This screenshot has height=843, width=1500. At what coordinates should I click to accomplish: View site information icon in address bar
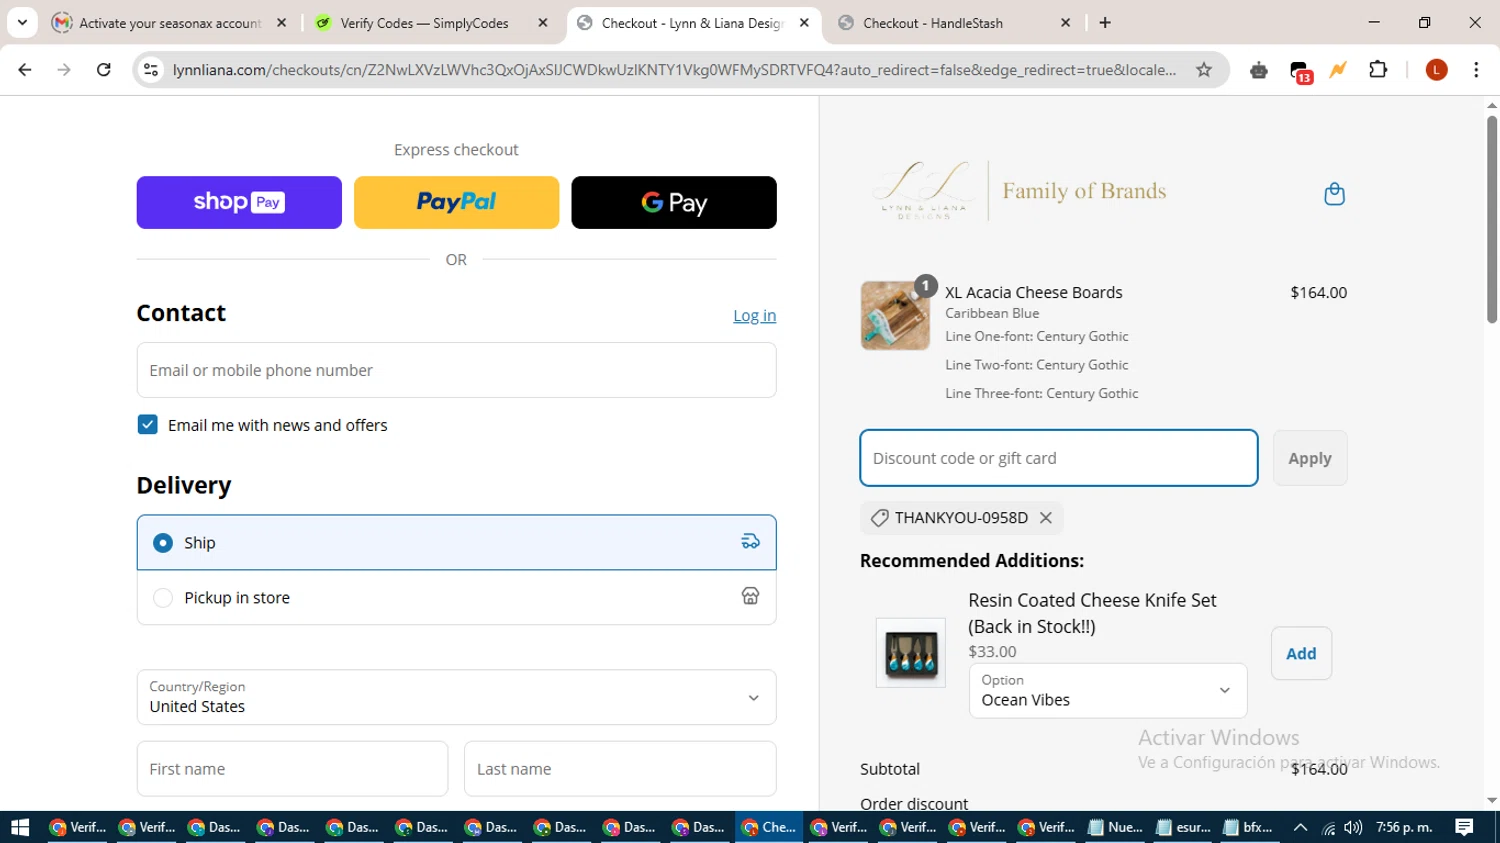[151, 70]
